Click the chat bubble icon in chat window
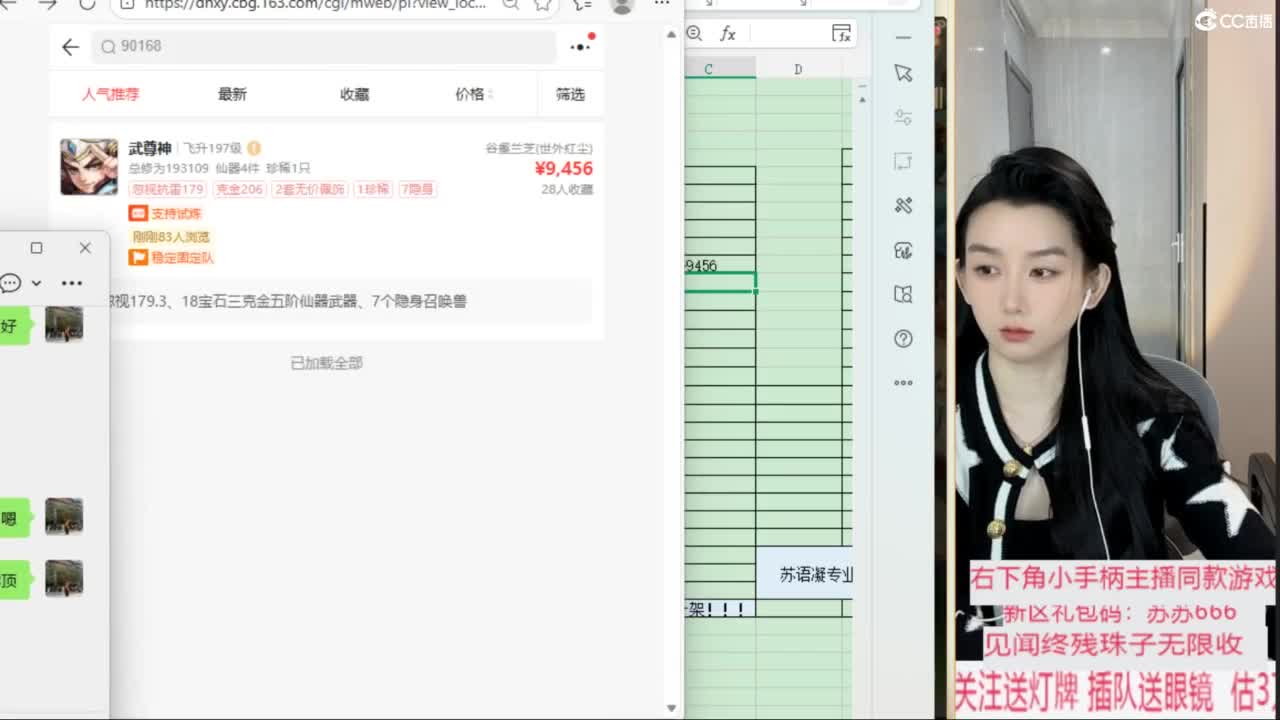Screen dimensions: 1280x720 [11, 283]
